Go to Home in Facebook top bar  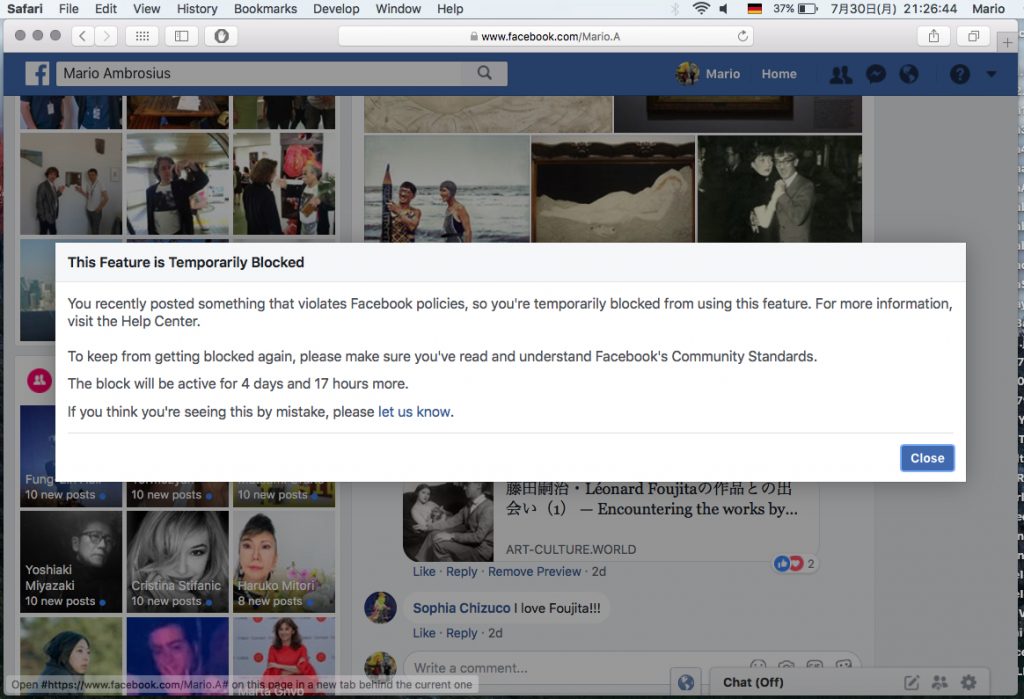778,74
